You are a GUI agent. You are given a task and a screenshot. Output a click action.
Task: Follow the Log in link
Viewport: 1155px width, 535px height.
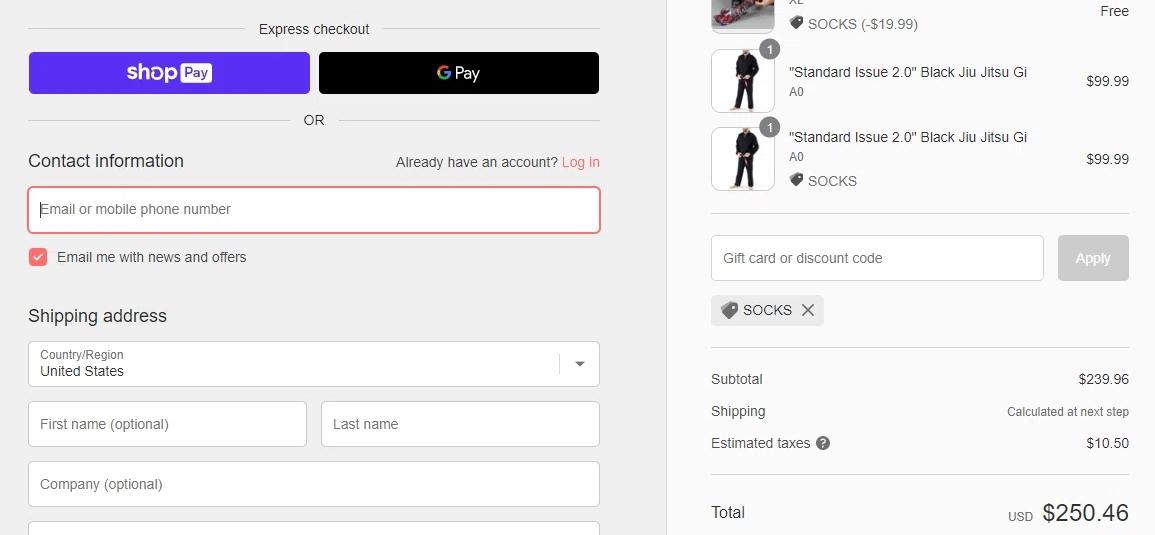[x=580, y=162]
